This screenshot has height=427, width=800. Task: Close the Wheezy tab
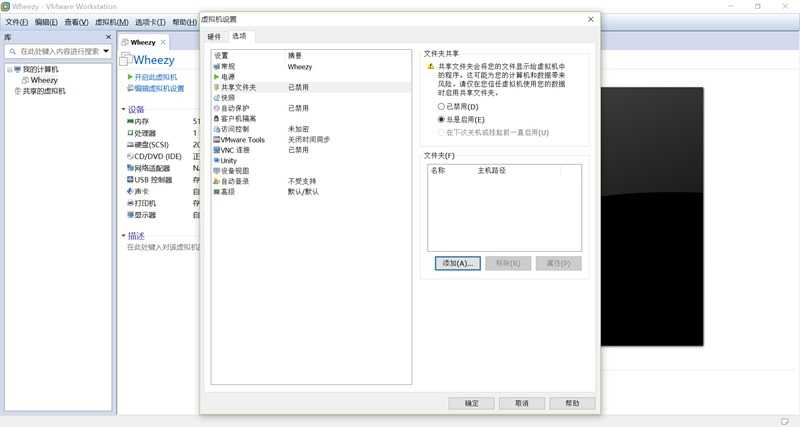click(163, 42)
